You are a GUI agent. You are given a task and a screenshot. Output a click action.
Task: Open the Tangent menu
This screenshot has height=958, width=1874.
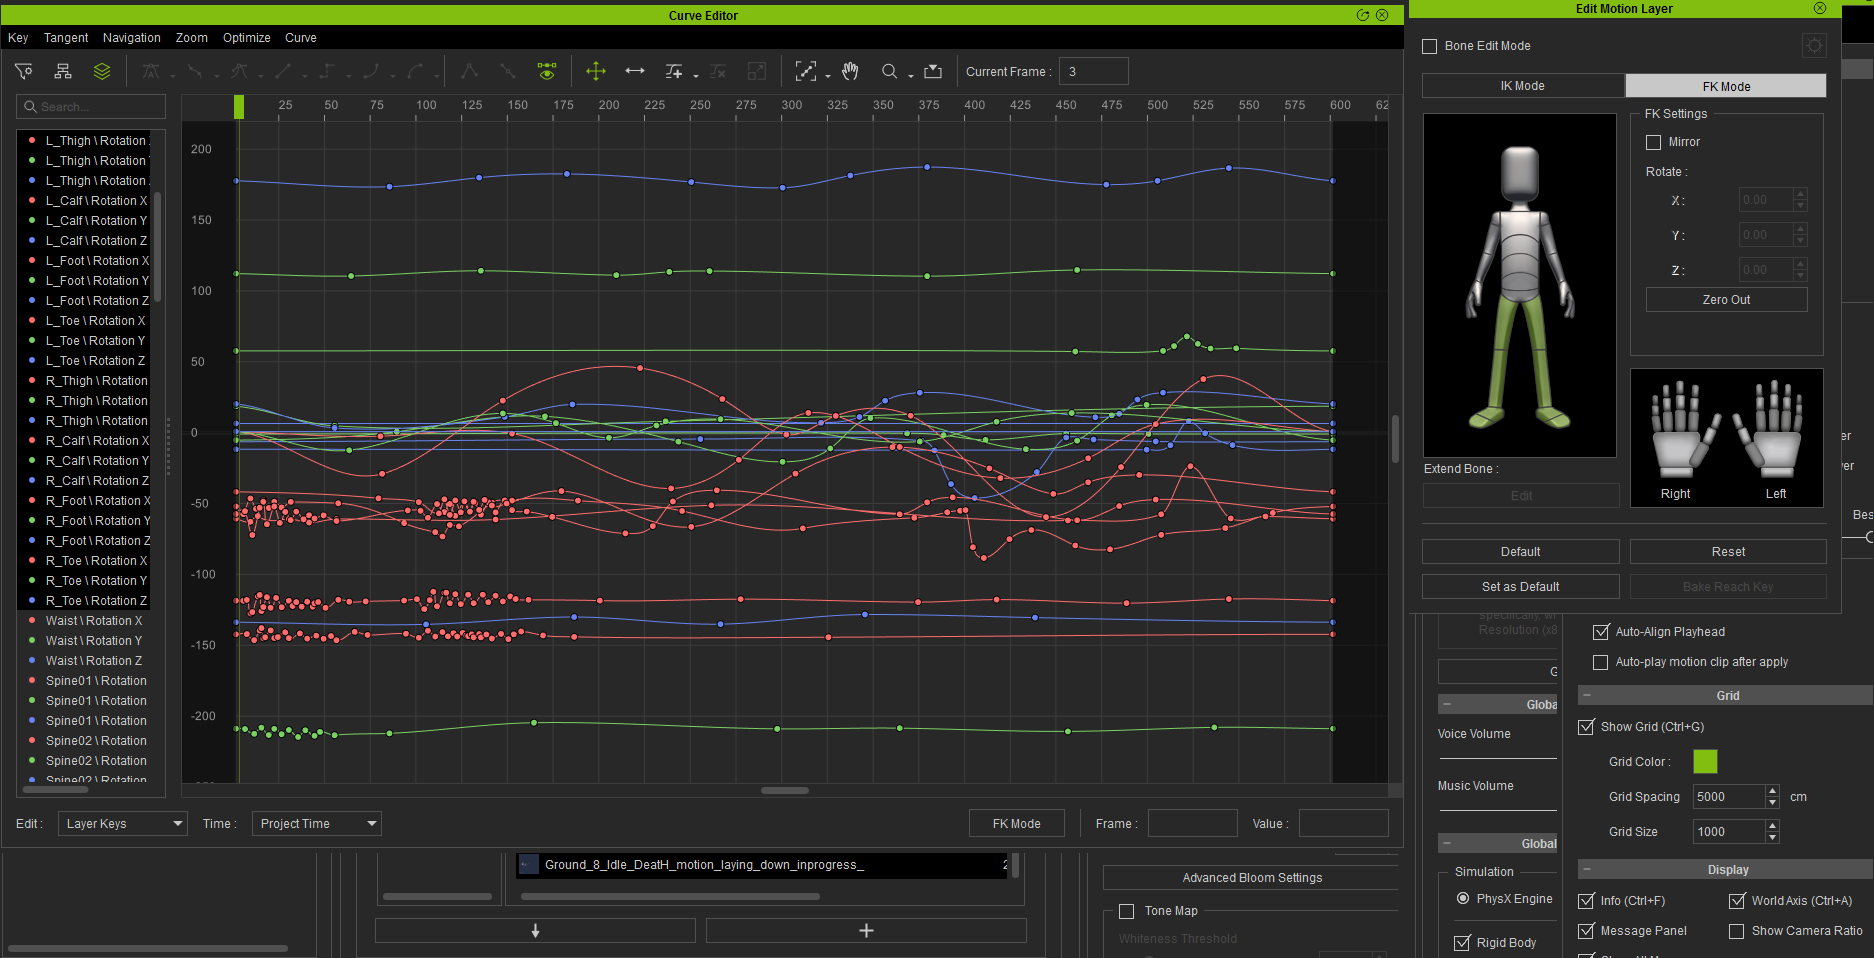(x=66, y=38)
